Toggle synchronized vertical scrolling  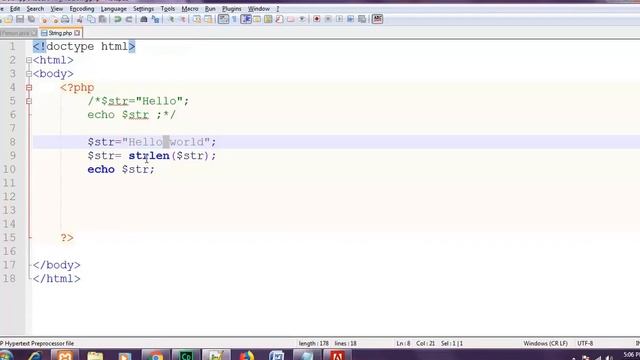(197, 19)
